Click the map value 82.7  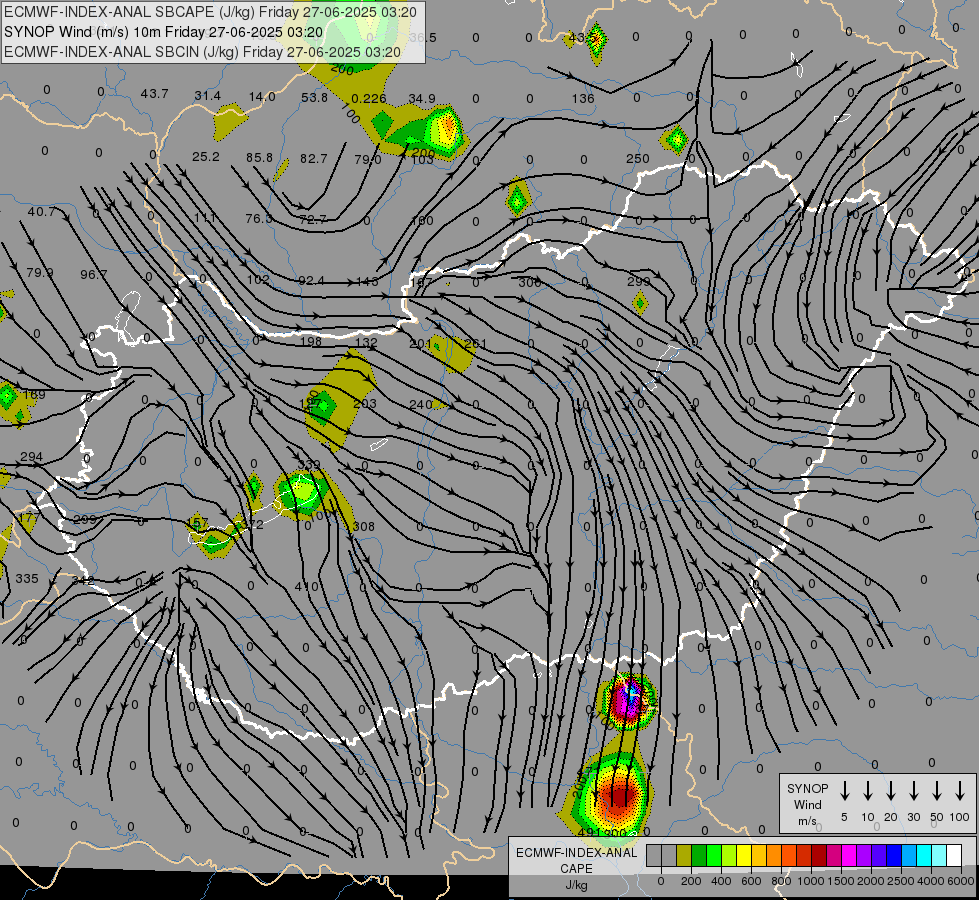(313, 159)
